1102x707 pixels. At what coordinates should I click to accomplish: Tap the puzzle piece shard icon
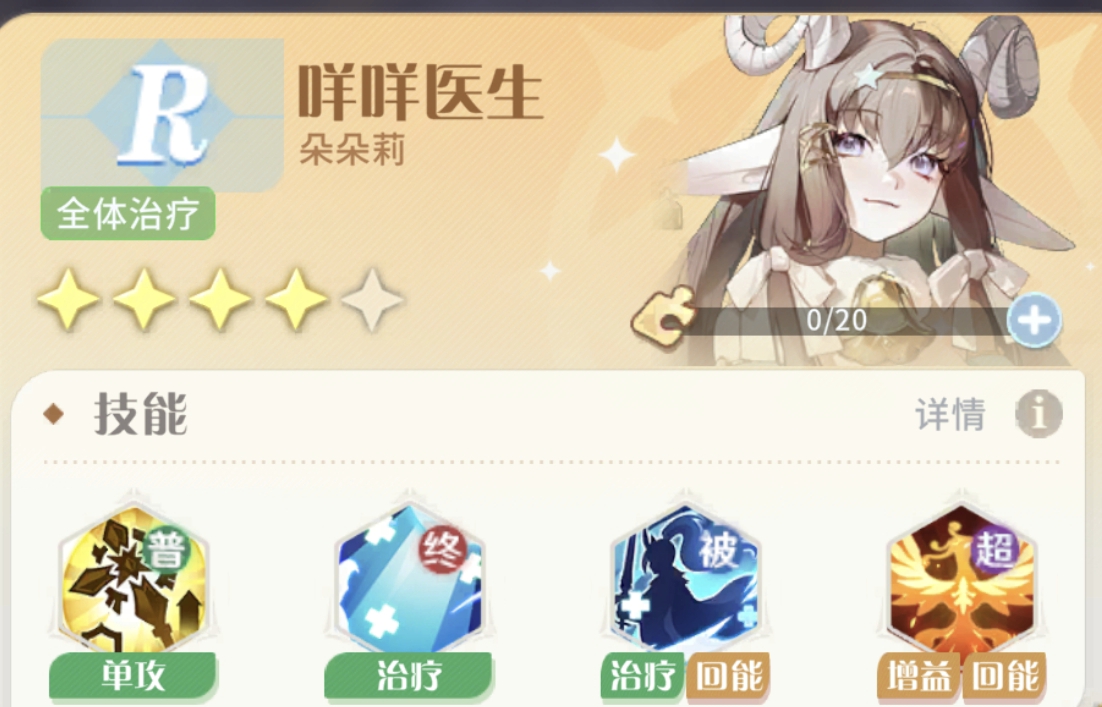[x=663, y=317]
